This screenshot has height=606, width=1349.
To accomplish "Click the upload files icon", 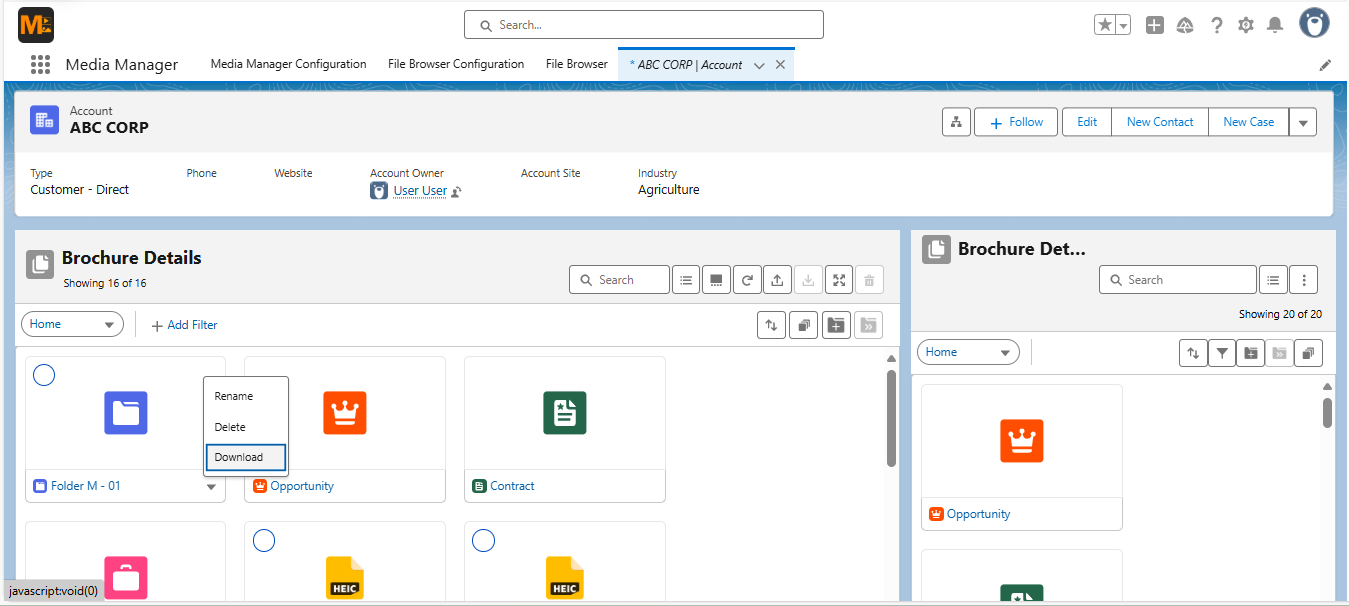I will coord(777,280).
